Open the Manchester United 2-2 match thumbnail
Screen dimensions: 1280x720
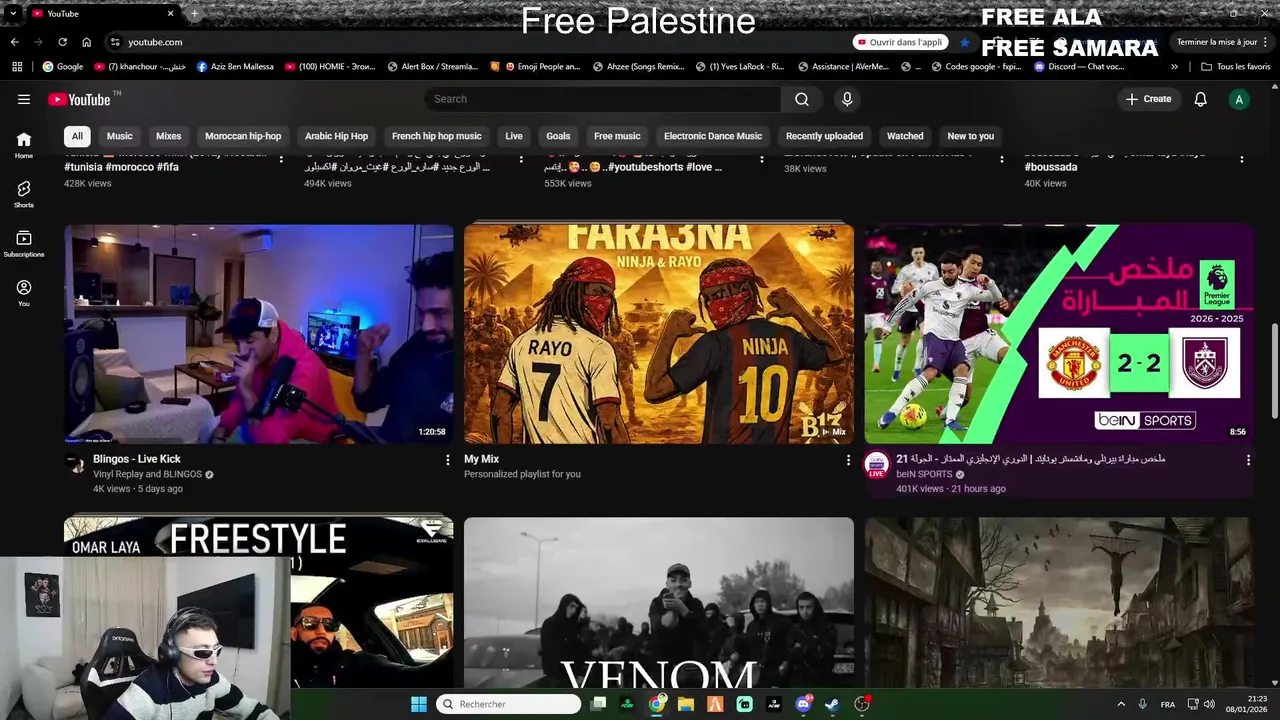coord(1059,333)
